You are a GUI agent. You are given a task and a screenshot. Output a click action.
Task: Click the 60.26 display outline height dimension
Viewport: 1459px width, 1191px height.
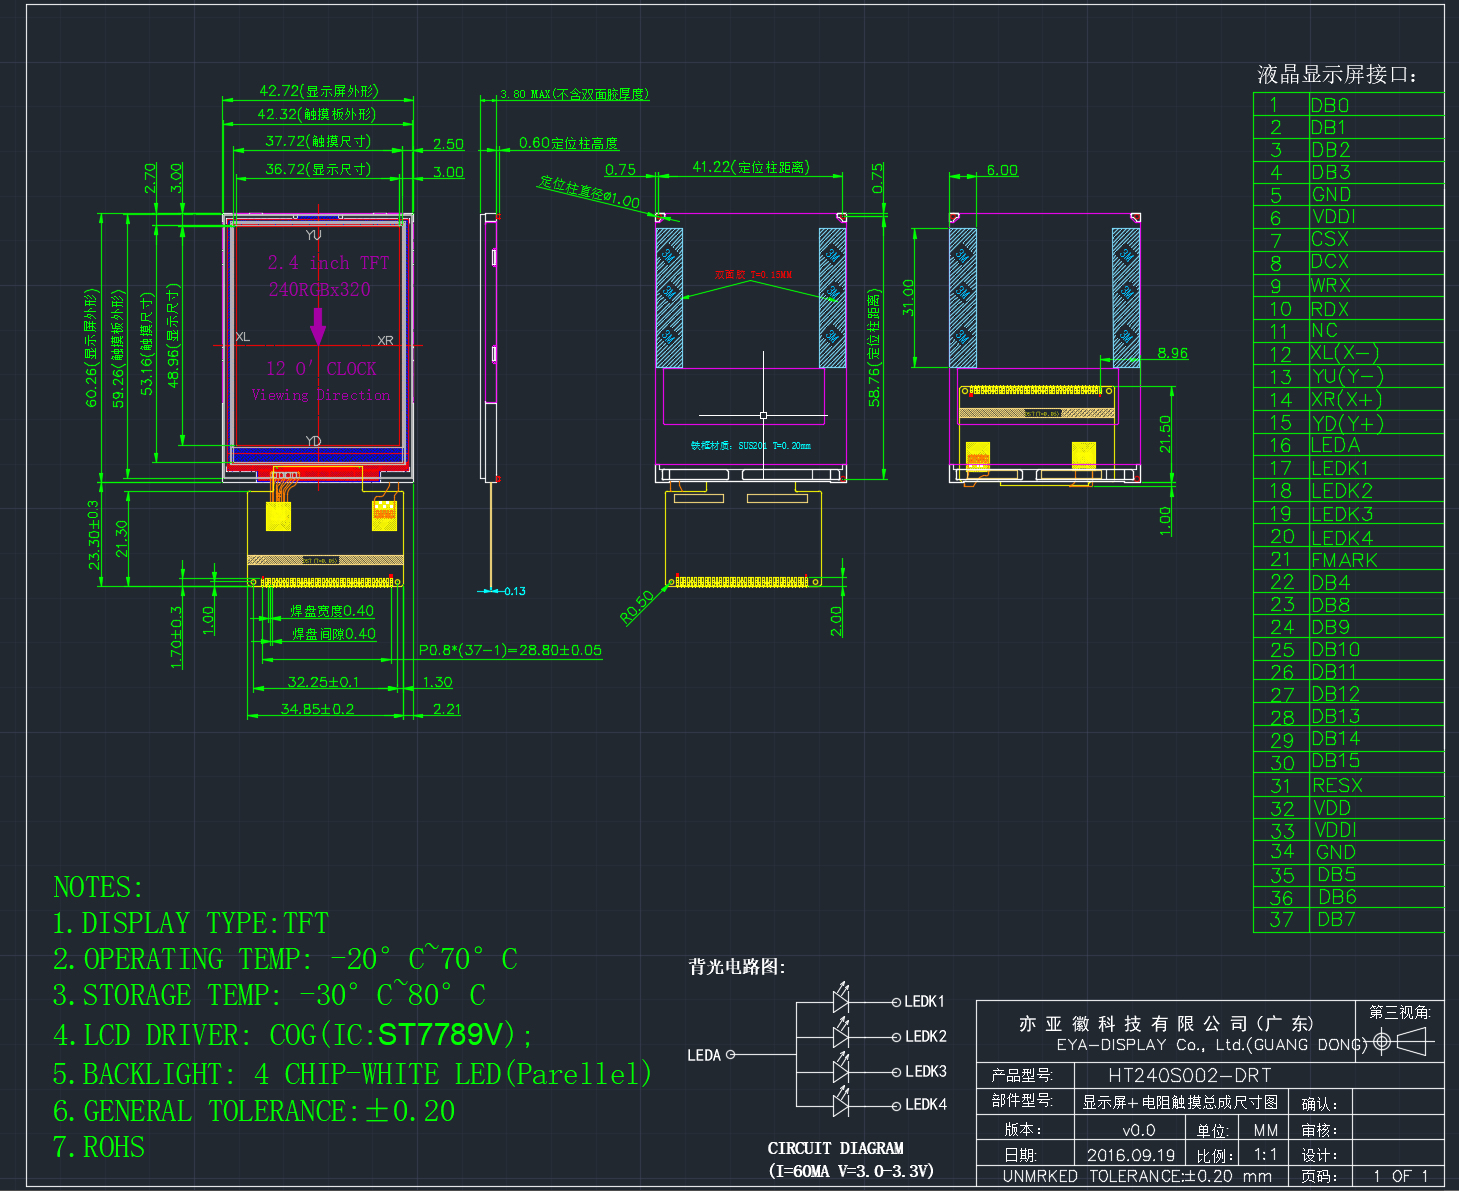click(91, 348)
